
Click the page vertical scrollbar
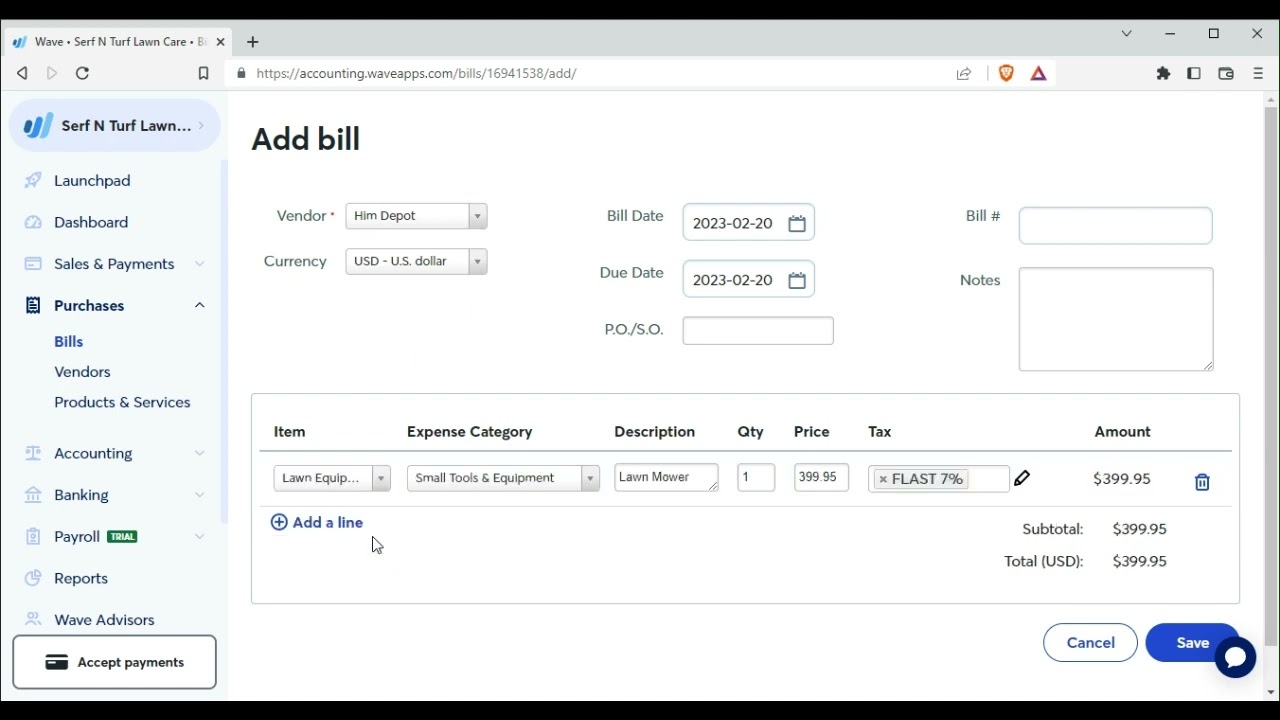pyautogui.click(x=1271, y=375)
